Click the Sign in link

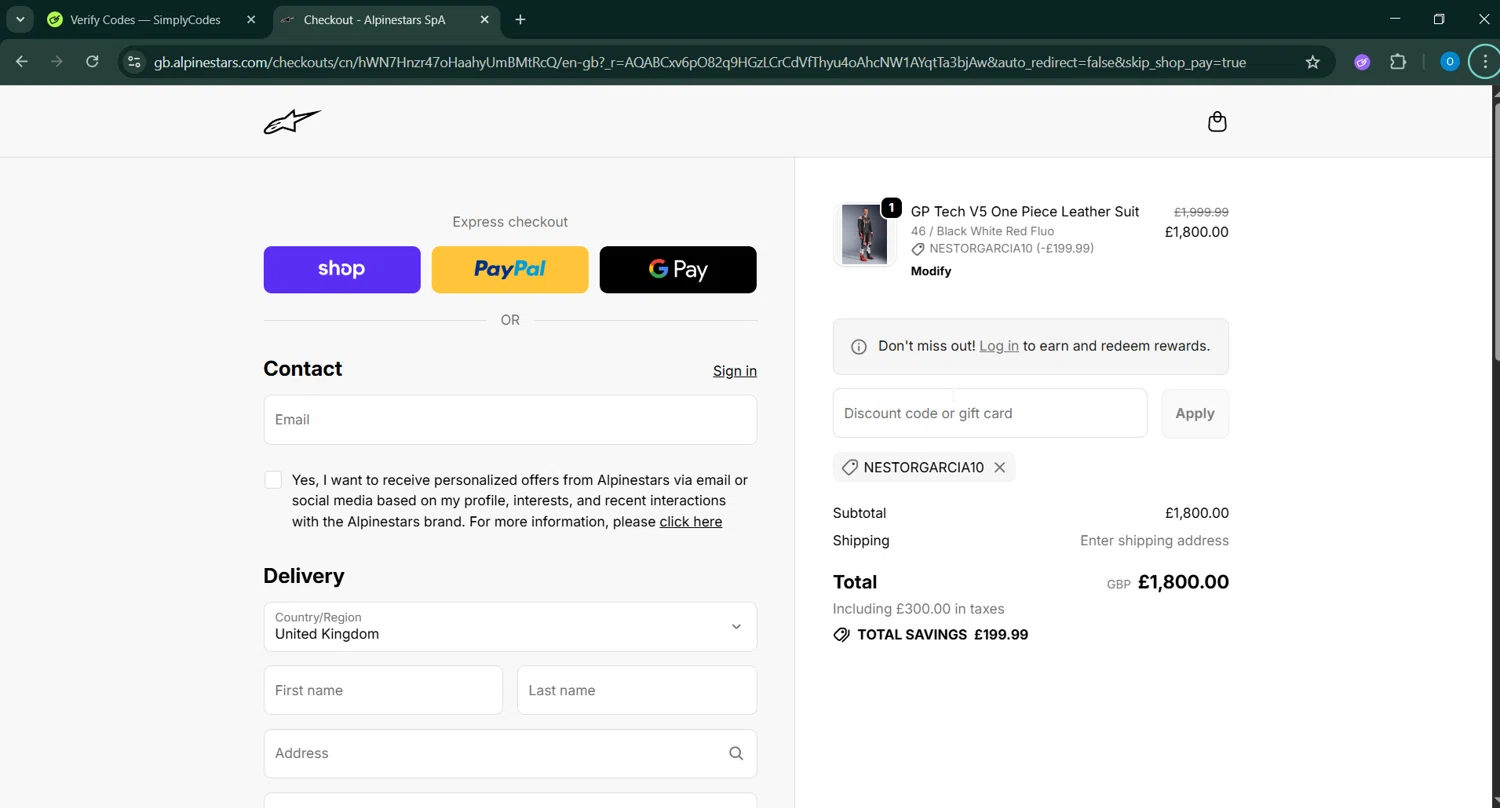point(734,371)
